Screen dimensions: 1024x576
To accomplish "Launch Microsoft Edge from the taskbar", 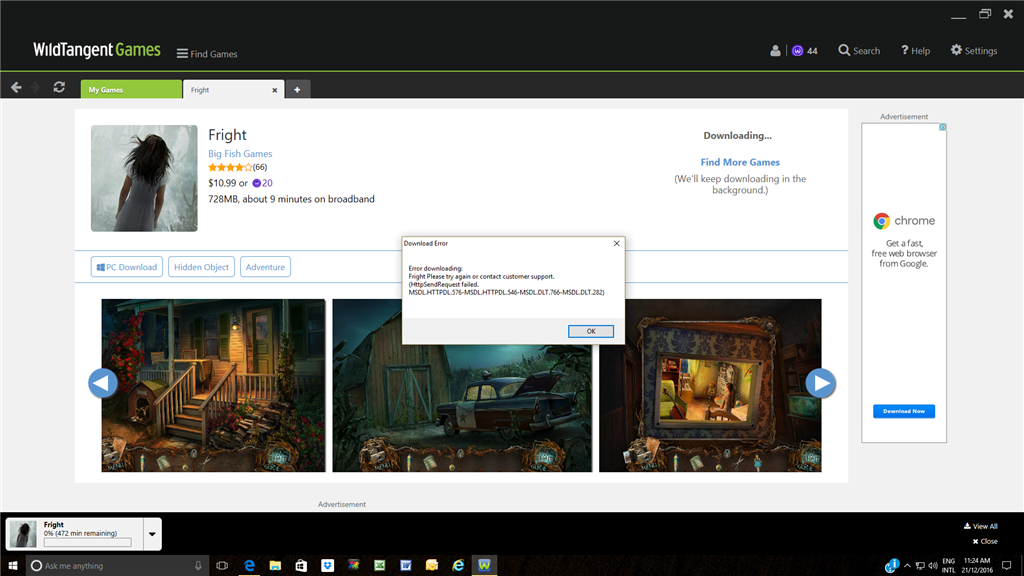I will [x=249, y=566].
